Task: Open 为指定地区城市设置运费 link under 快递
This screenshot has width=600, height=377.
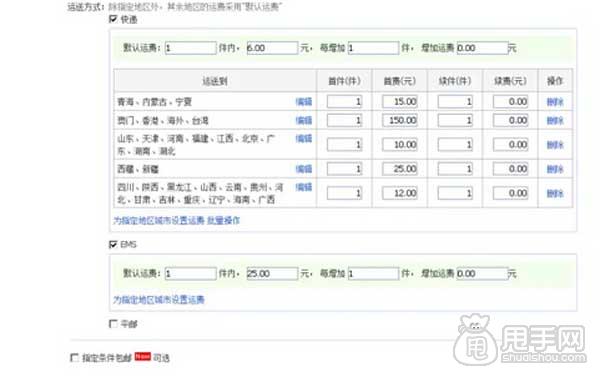Action: pyautogui.click(x=159, y=220)
